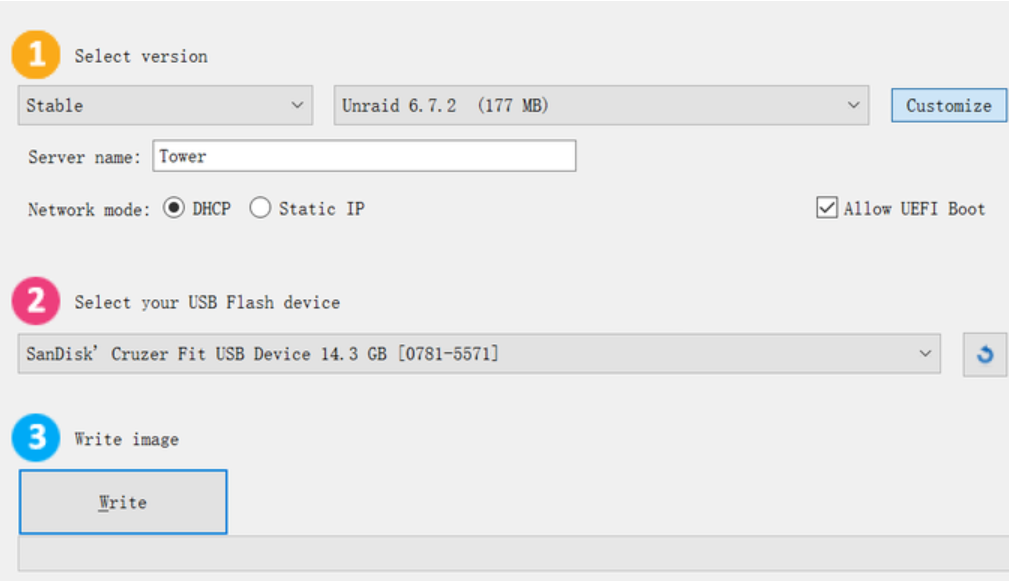Choose the Static IP radio option
1009x581 pixels.
pos(261,209)
